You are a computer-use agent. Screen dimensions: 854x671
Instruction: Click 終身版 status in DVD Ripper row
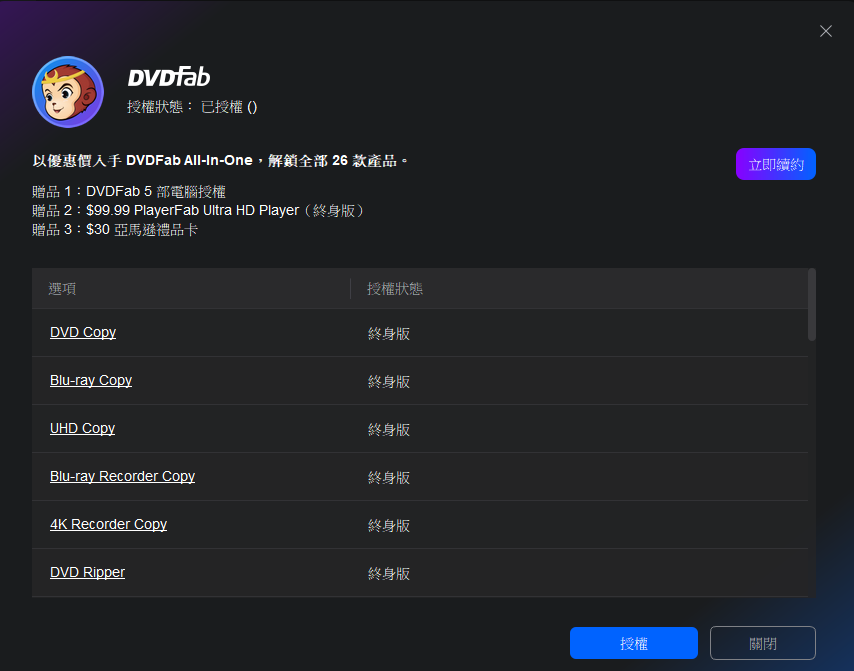point(389,573)
